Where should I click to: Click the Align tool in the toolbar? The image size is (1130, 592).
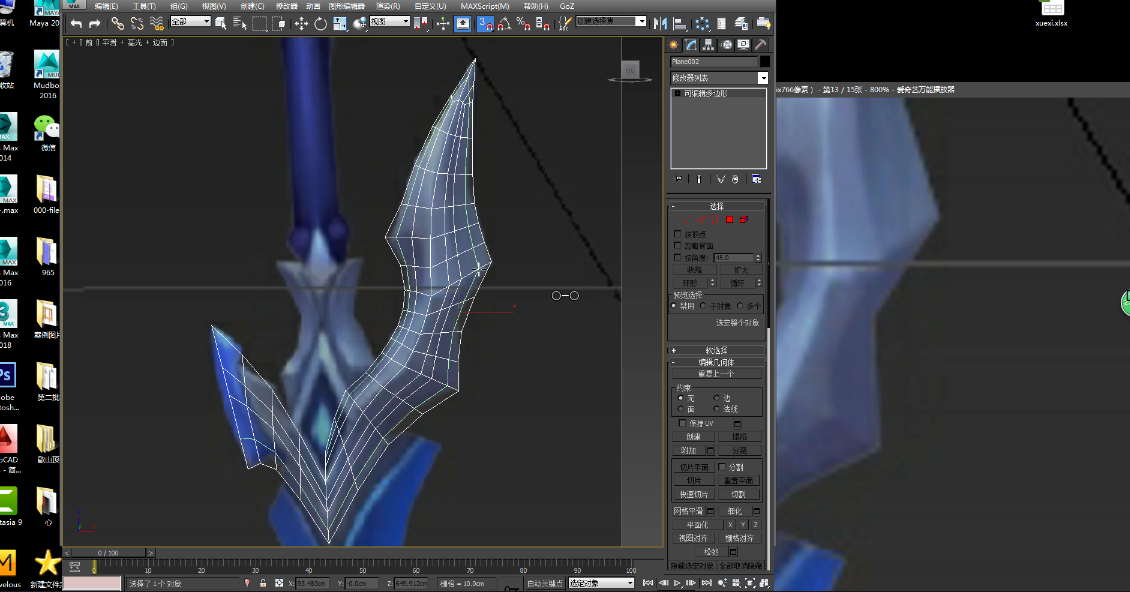680,24
